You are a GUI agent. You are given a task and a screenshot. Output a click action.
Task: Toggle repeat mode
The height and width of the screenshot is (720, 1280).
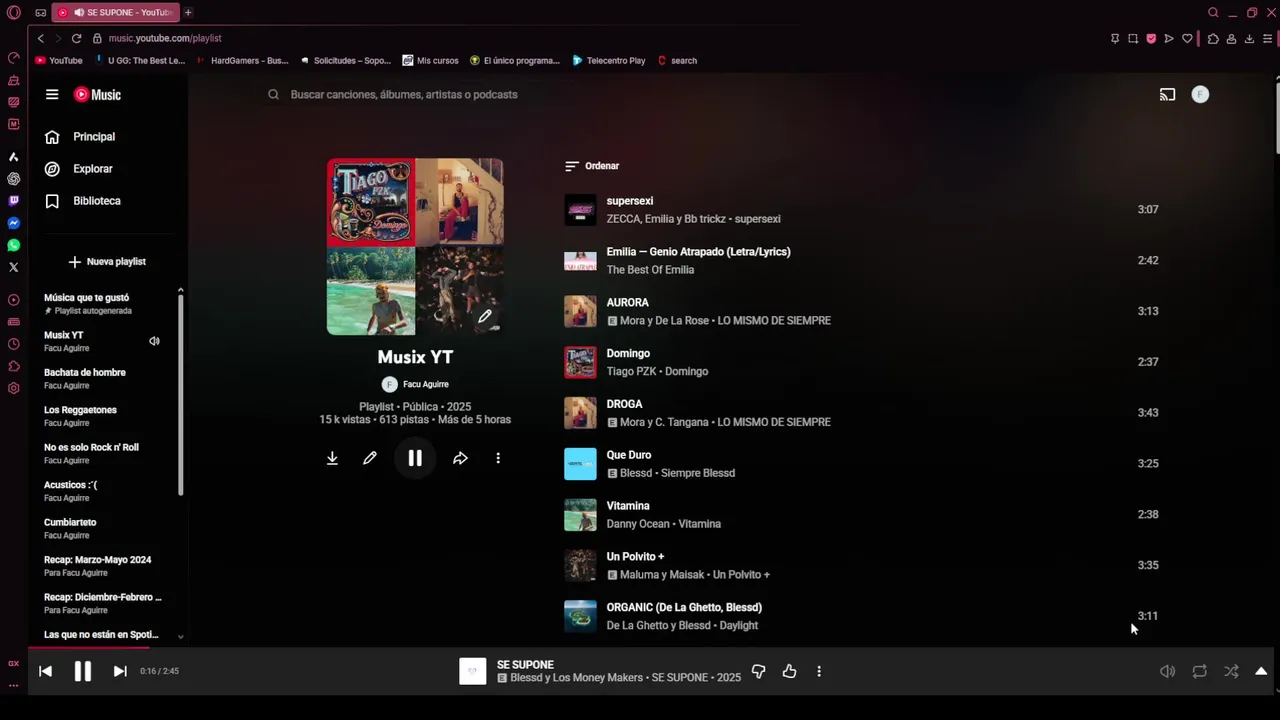coord(1199,672)
